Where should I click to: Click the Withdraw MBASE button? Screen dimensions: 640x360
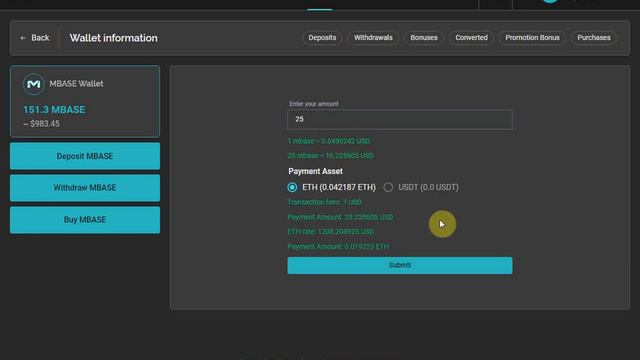click(x=85, y=188)
